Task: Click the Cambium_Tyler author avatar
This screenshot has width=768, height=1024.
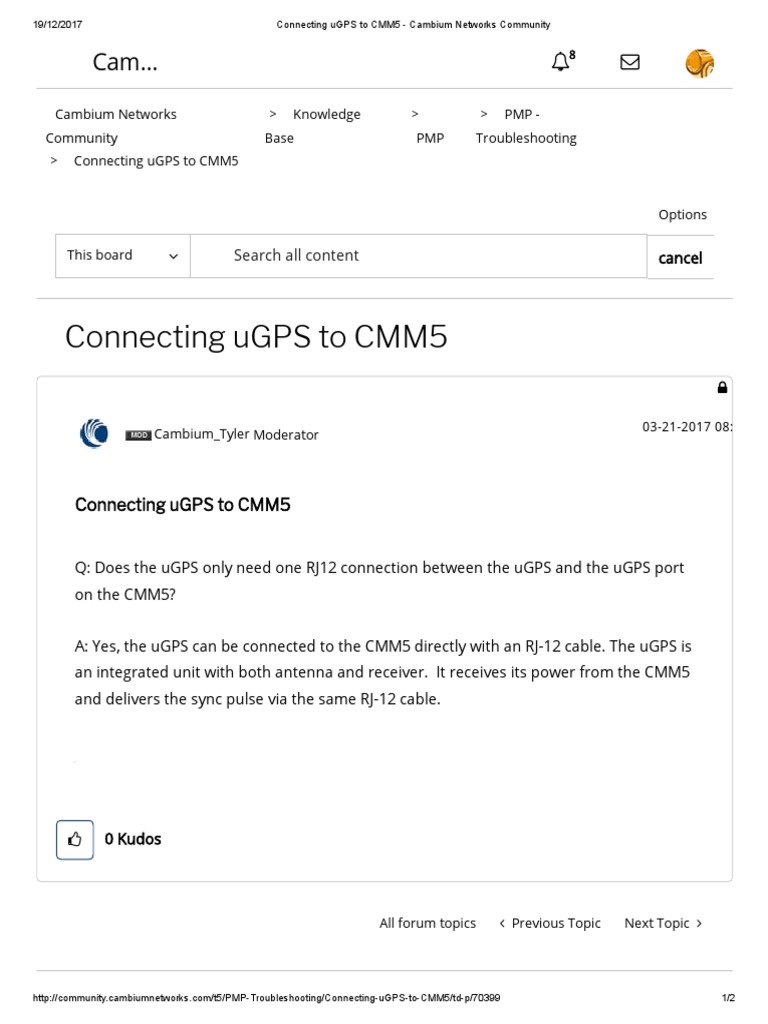Action: [x=94, y=434]
